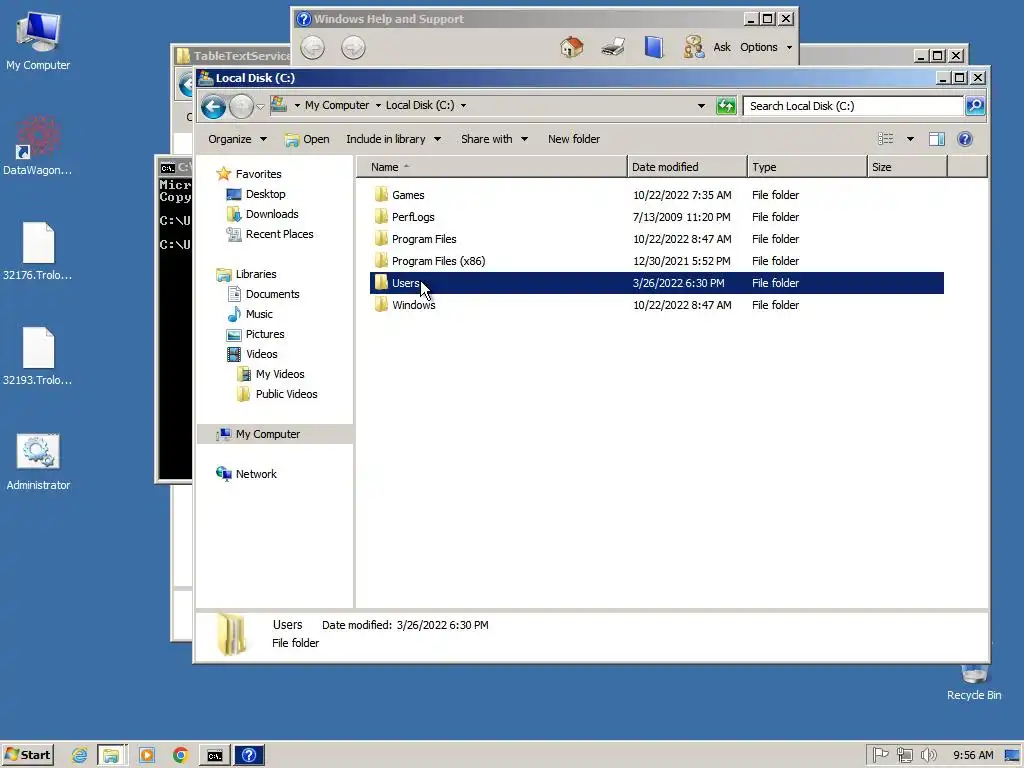This screenshot has width=1024, height=768.
Task: Sort by Size column header
Action: [907, 167]
